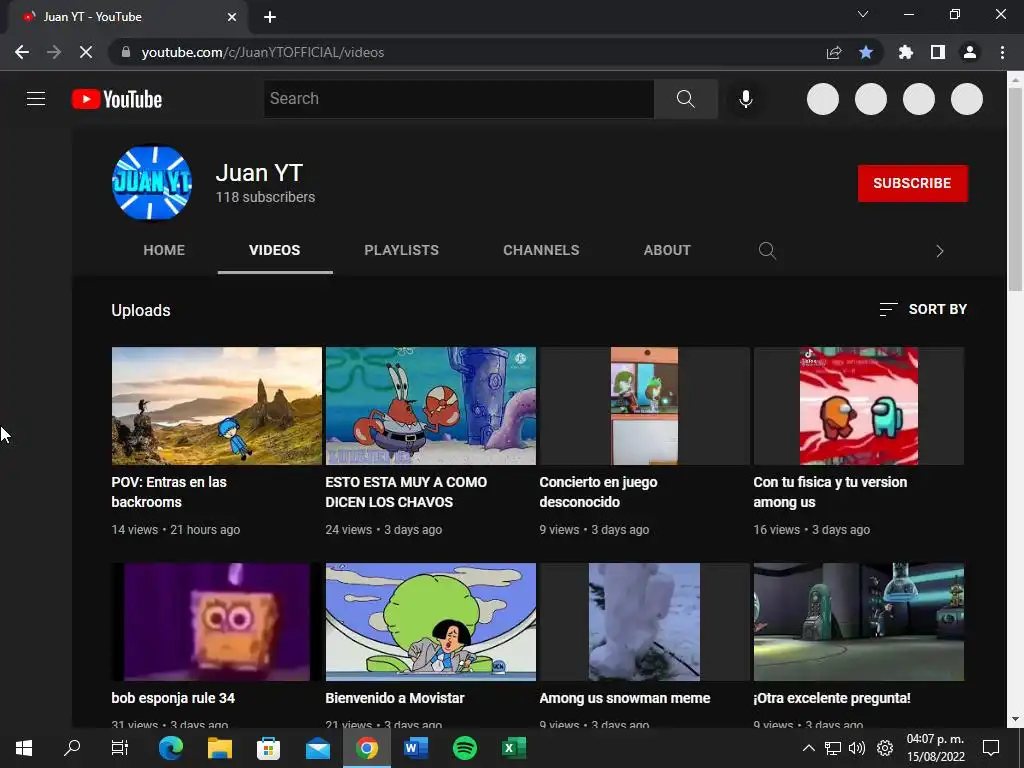The height and width of the screenshot is (768, 1024).
Task: Open the bob esponja video thumbnail
Action: [217, 622]
